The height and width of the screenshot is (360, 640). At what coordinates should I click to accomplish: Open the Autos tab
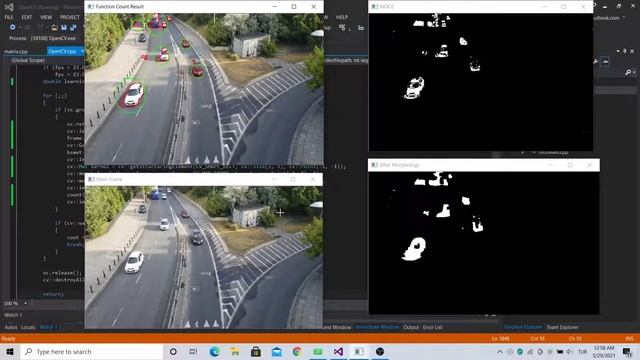(11, 327)
